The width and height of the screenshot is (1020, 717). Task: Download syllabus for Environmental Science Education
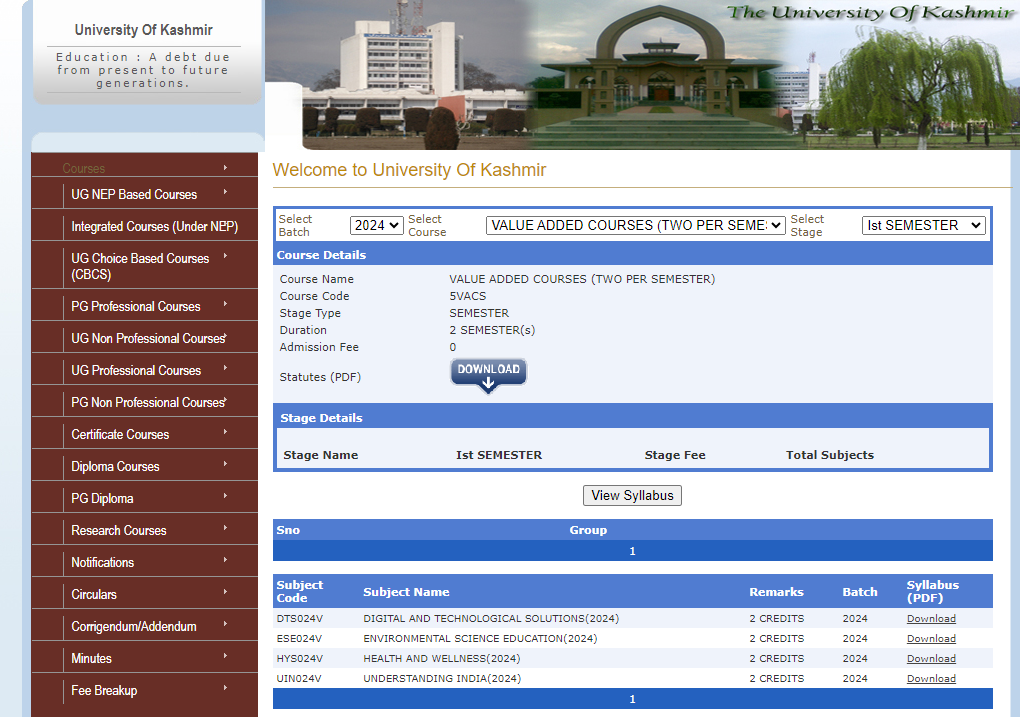931,639
